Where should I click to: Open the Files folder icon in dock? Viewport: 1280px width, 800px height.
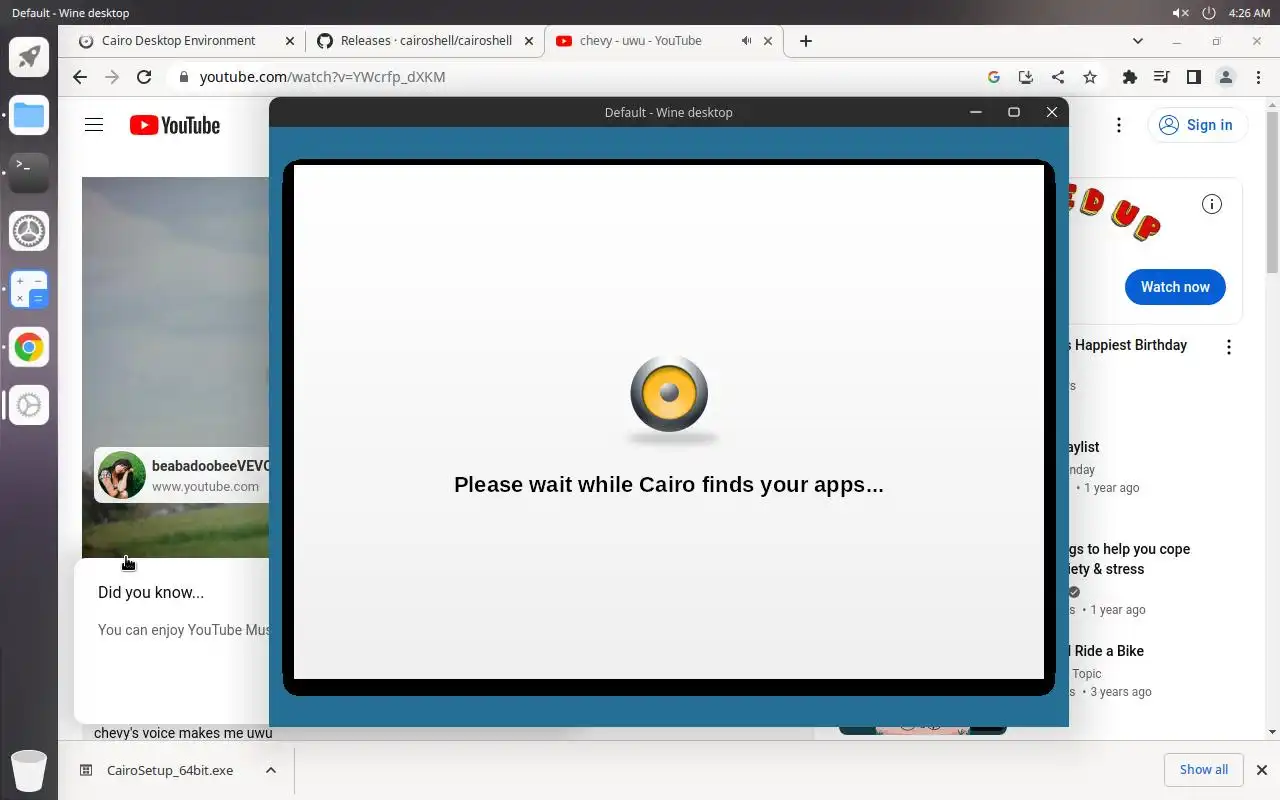tap(29, 115)
